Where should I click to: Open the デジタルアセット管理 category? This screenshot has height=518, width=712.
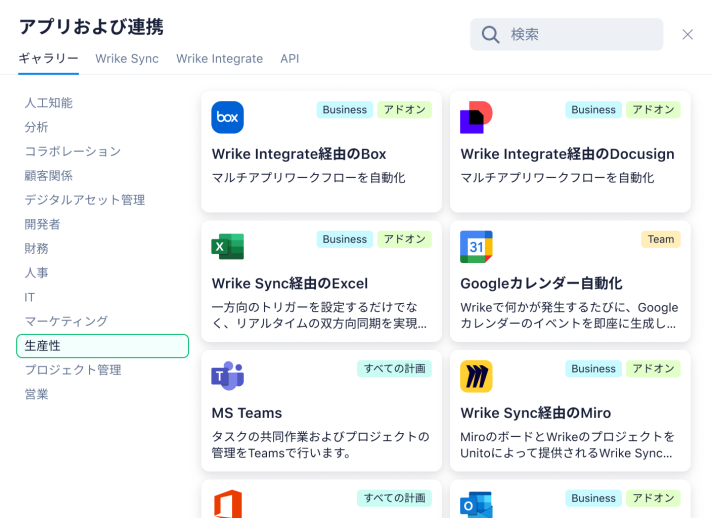pos(85,200)
